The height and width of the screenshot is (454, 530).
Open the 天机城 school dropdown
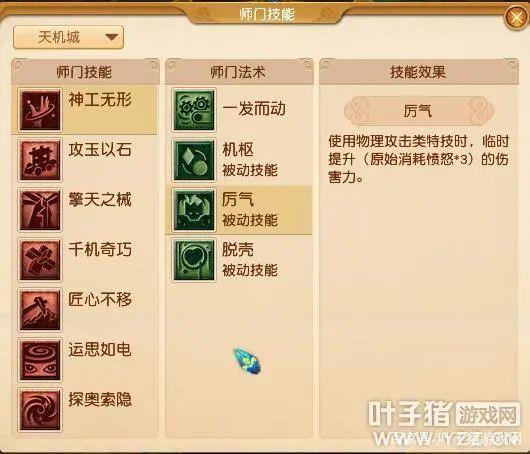68,37
